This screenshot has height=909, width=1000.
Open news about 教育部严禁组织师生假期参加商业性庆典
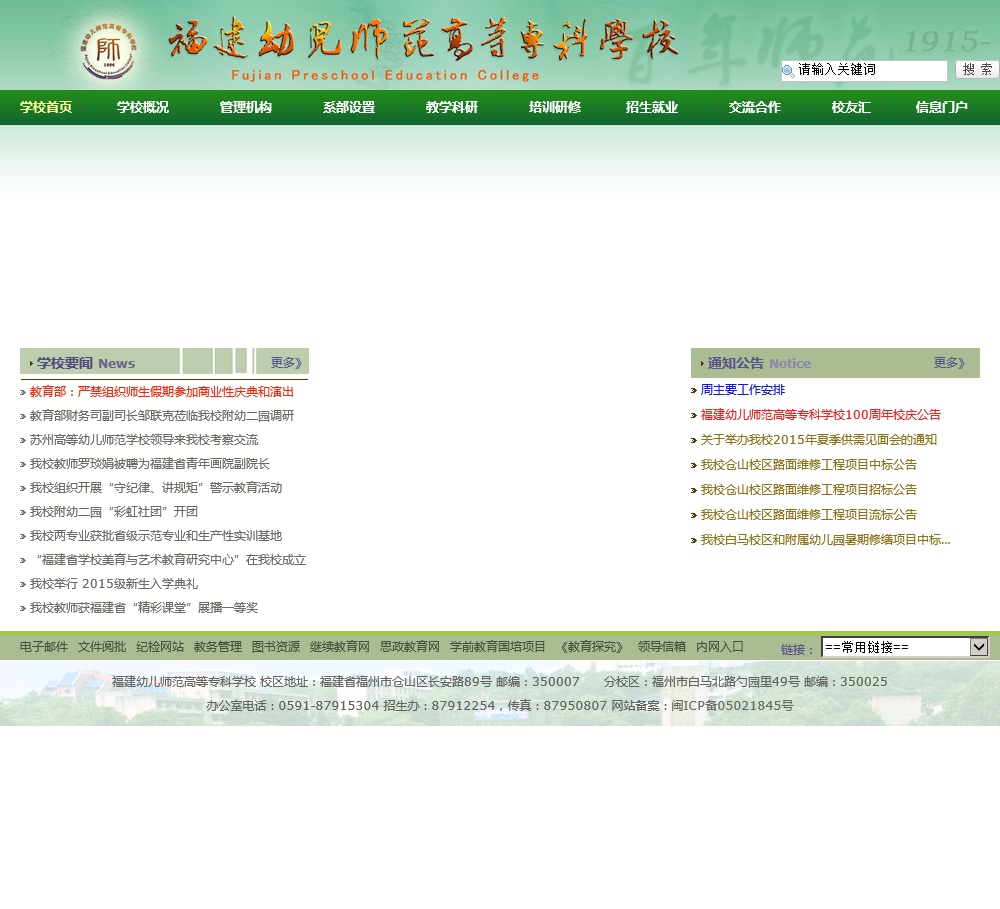[x=162, y=392]
